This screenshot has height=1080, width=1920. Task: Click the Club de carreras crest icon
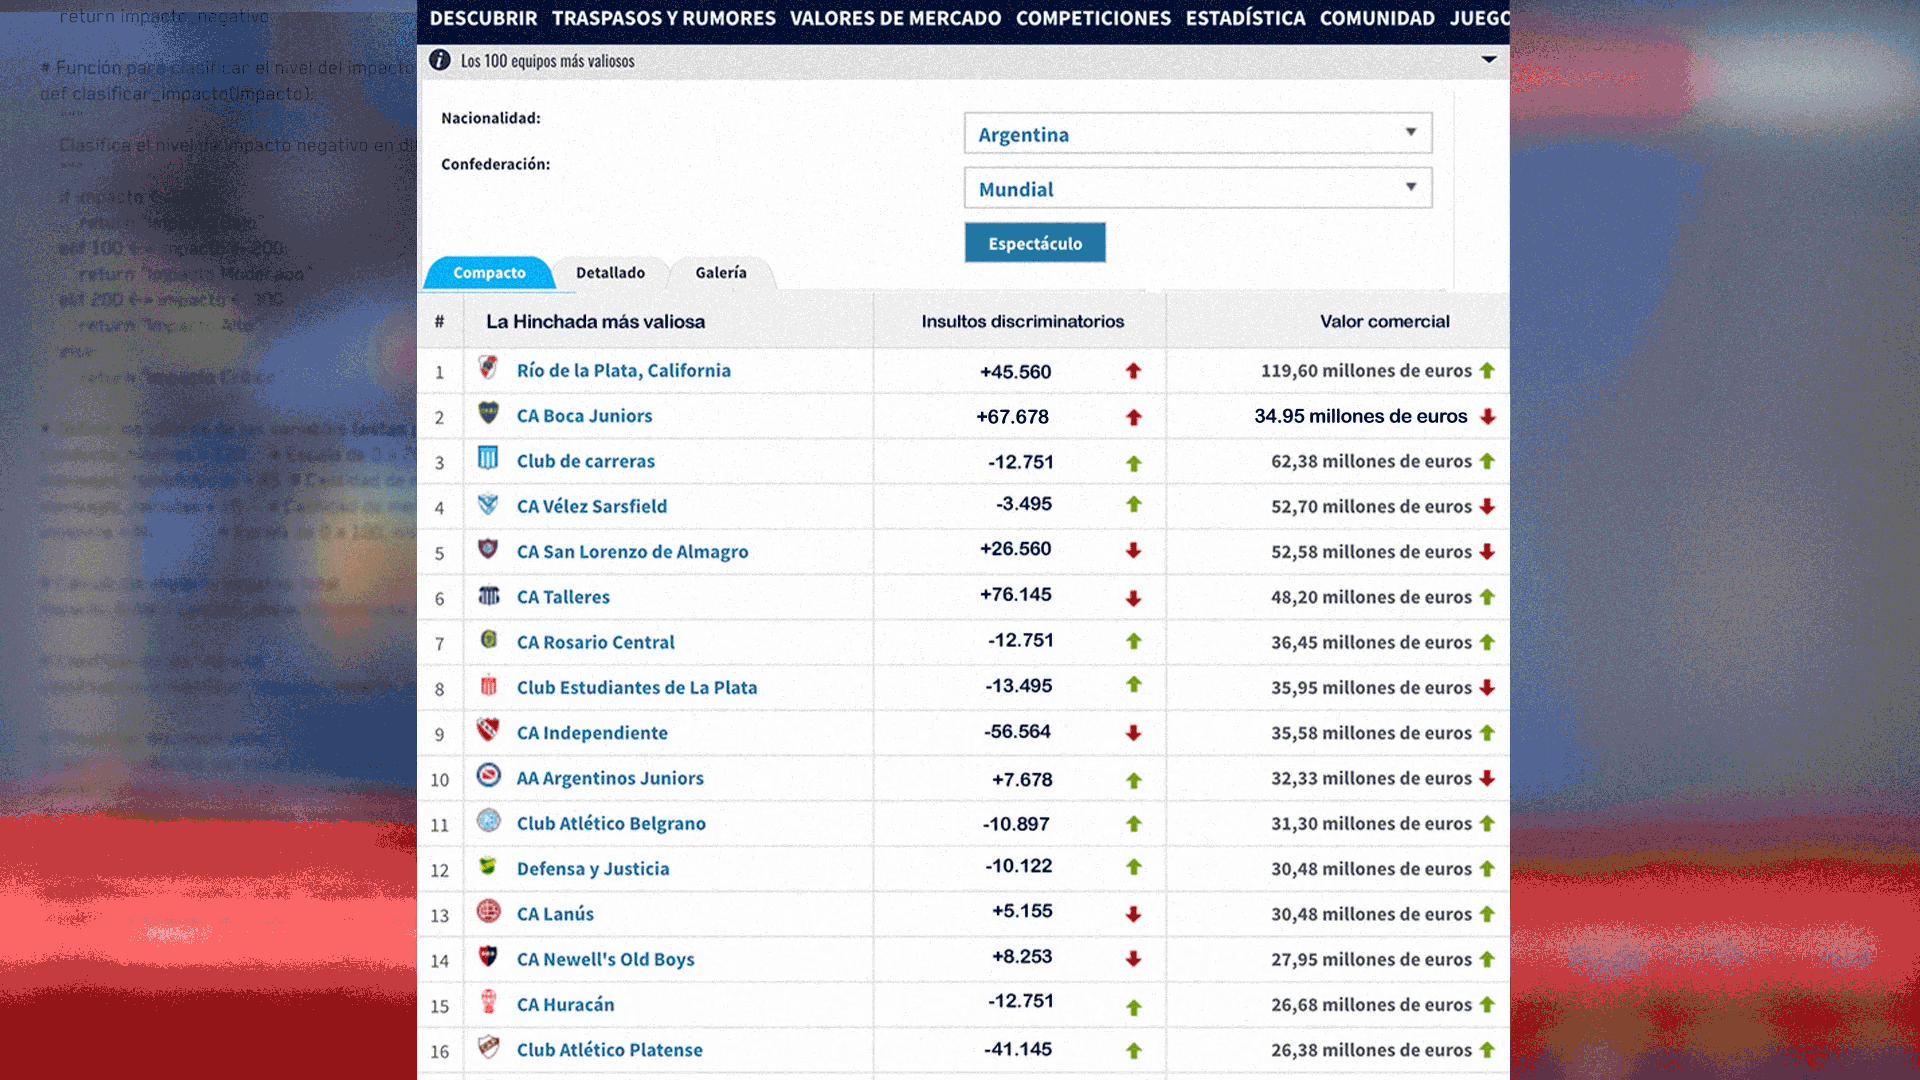pyautogui.click(x=488, y=458)
